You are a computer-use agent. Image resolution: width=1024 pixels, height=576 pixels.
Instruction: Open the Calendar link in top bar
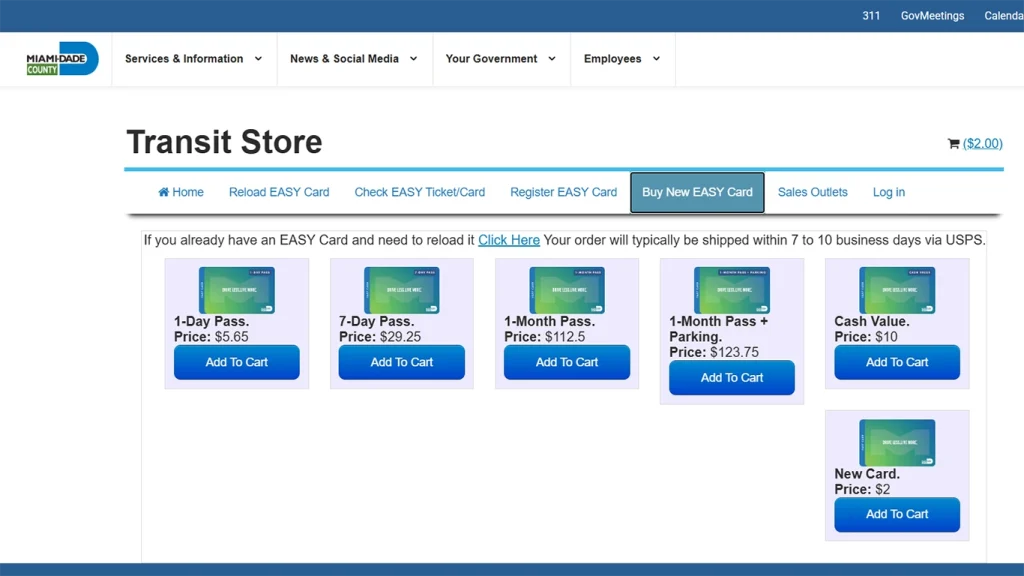pyautogui.click(x=1004, y=16)
